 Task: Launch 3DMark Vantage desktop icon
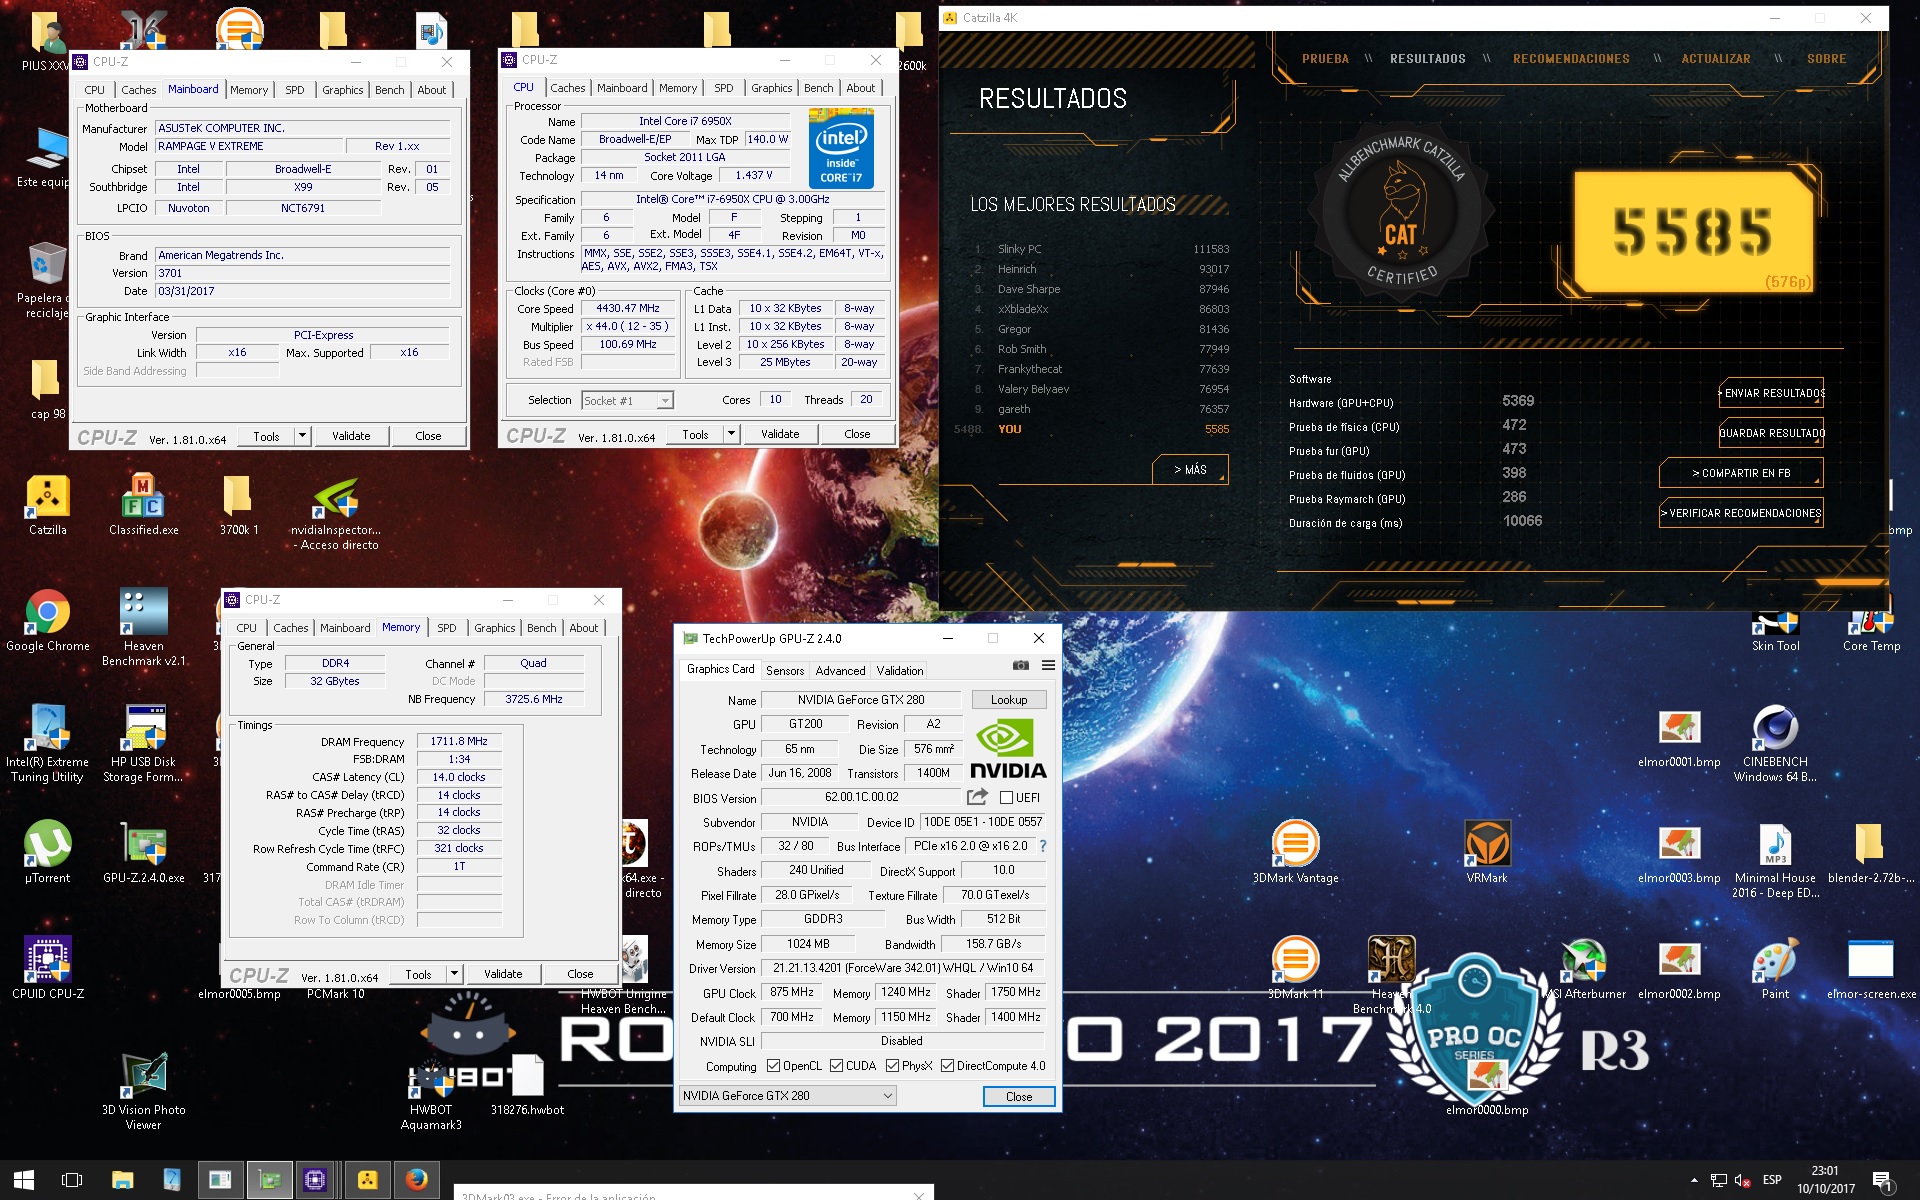click(1295, 853)
